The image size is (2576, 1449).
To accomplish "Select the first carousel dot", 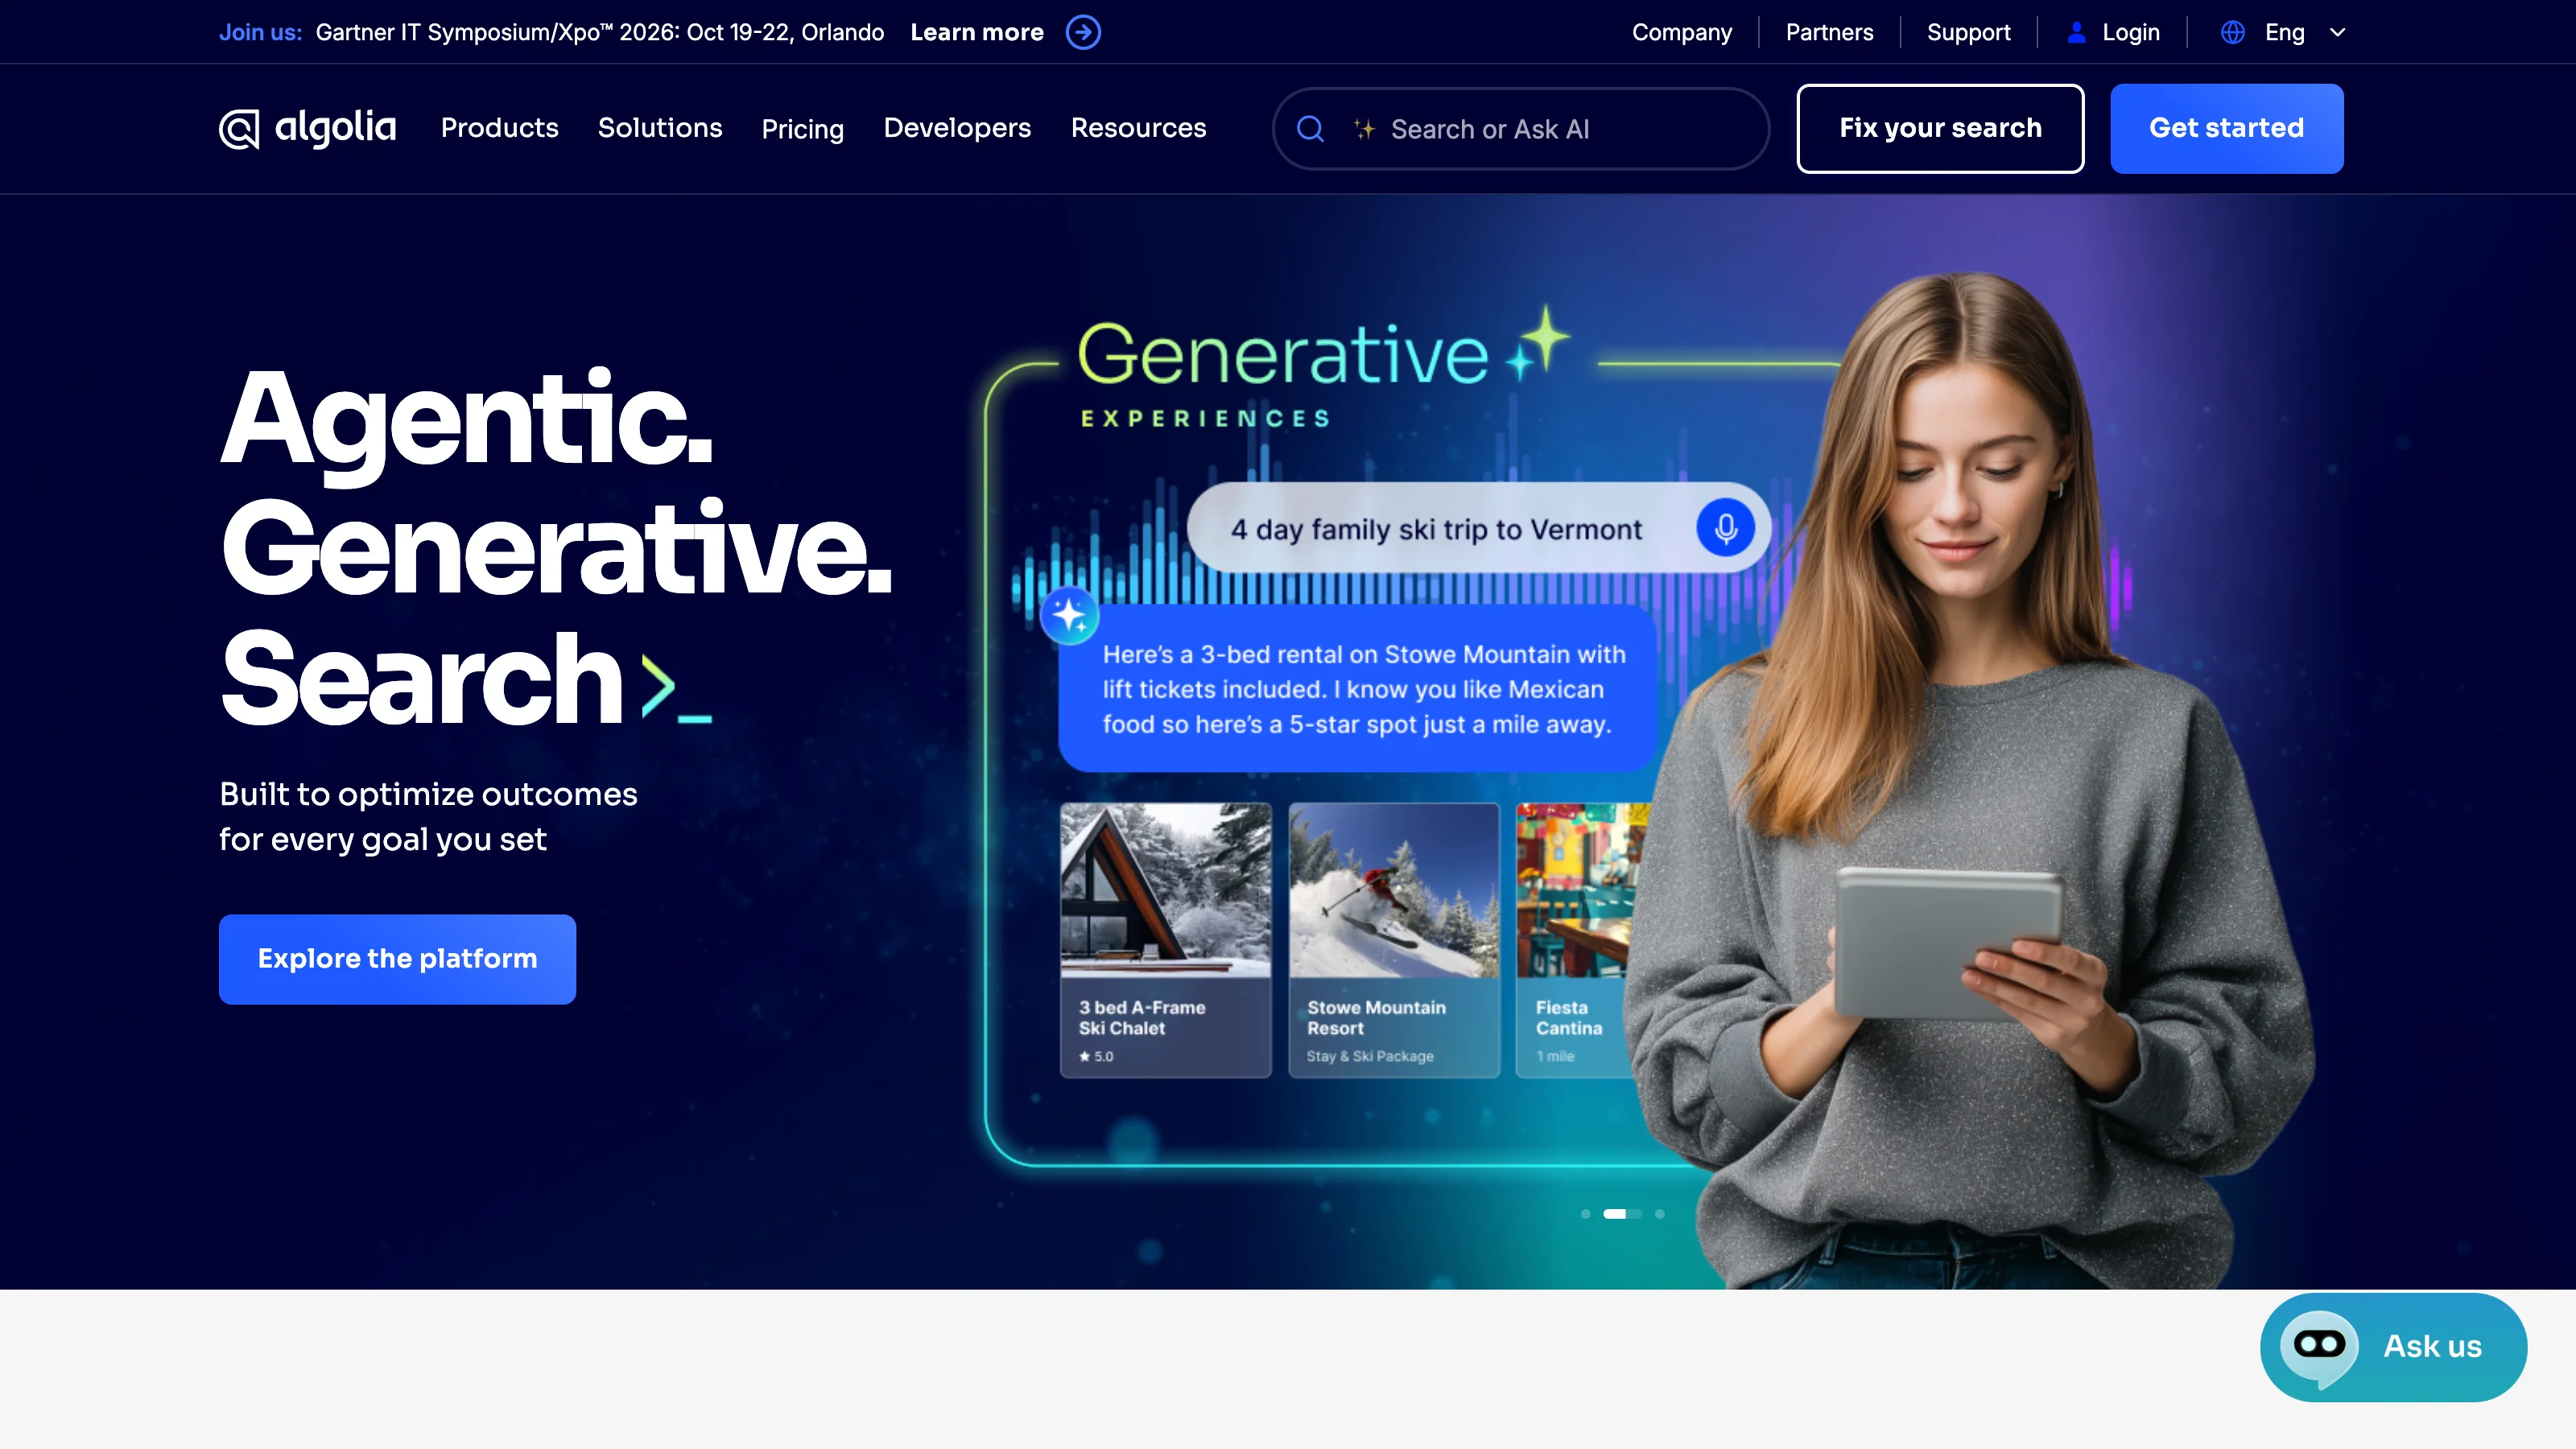I will pos(1585,1214).
